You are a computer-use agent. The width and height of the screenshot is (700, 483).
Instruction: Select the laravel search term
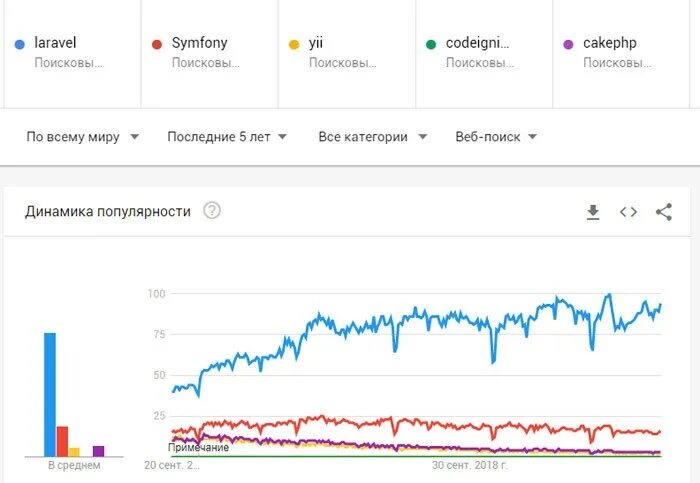(x=56, y=43)
